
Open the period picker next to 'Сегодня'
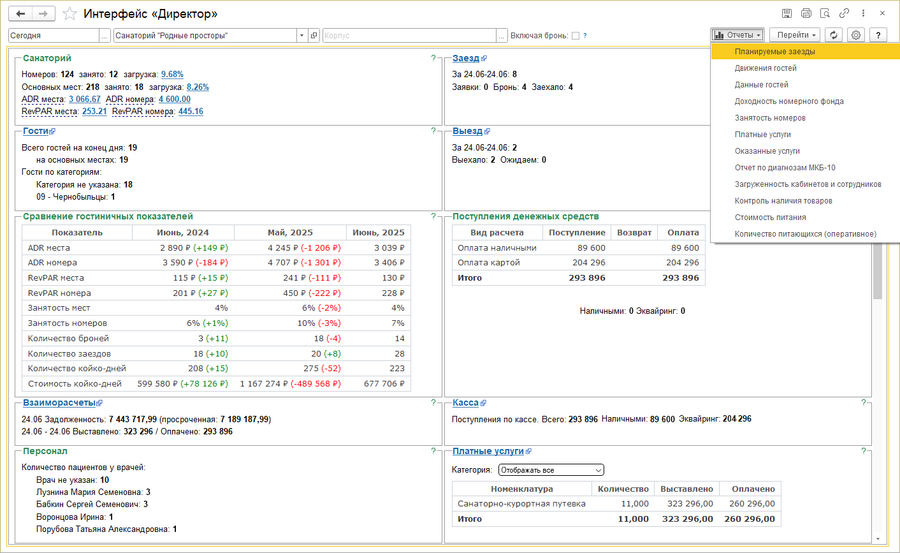click(x=103, y=35)
